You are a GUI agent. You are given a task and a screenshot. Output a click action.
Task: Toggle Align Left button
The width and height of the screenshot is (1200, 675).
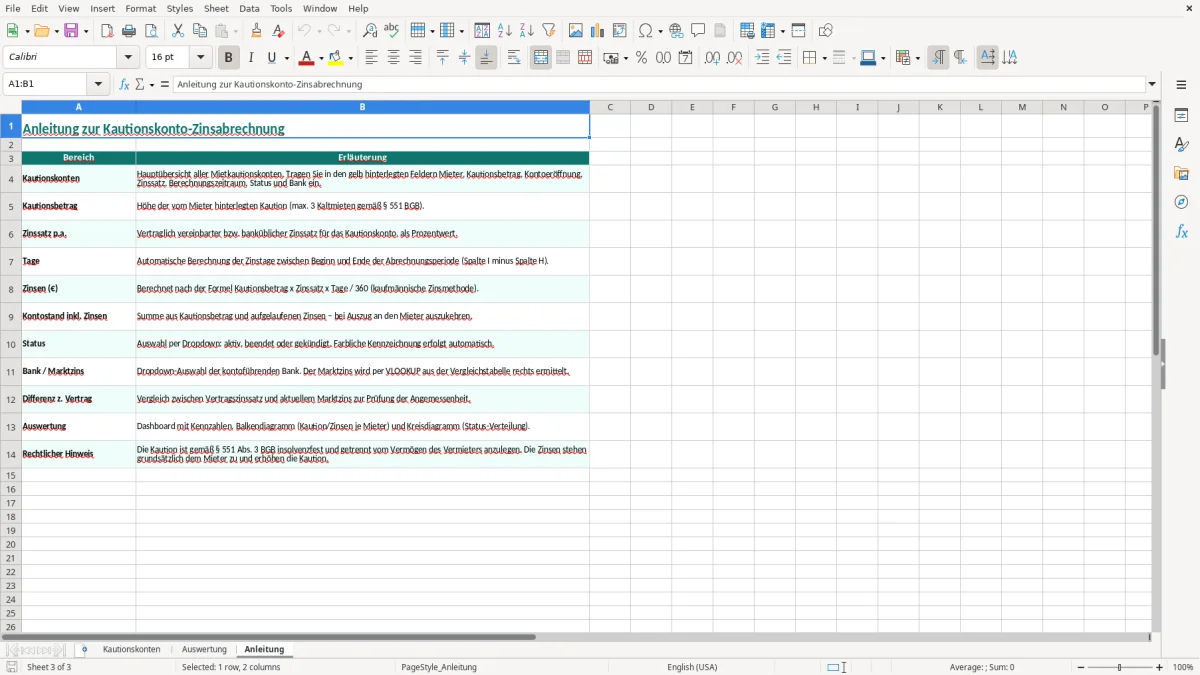point(371,58)
